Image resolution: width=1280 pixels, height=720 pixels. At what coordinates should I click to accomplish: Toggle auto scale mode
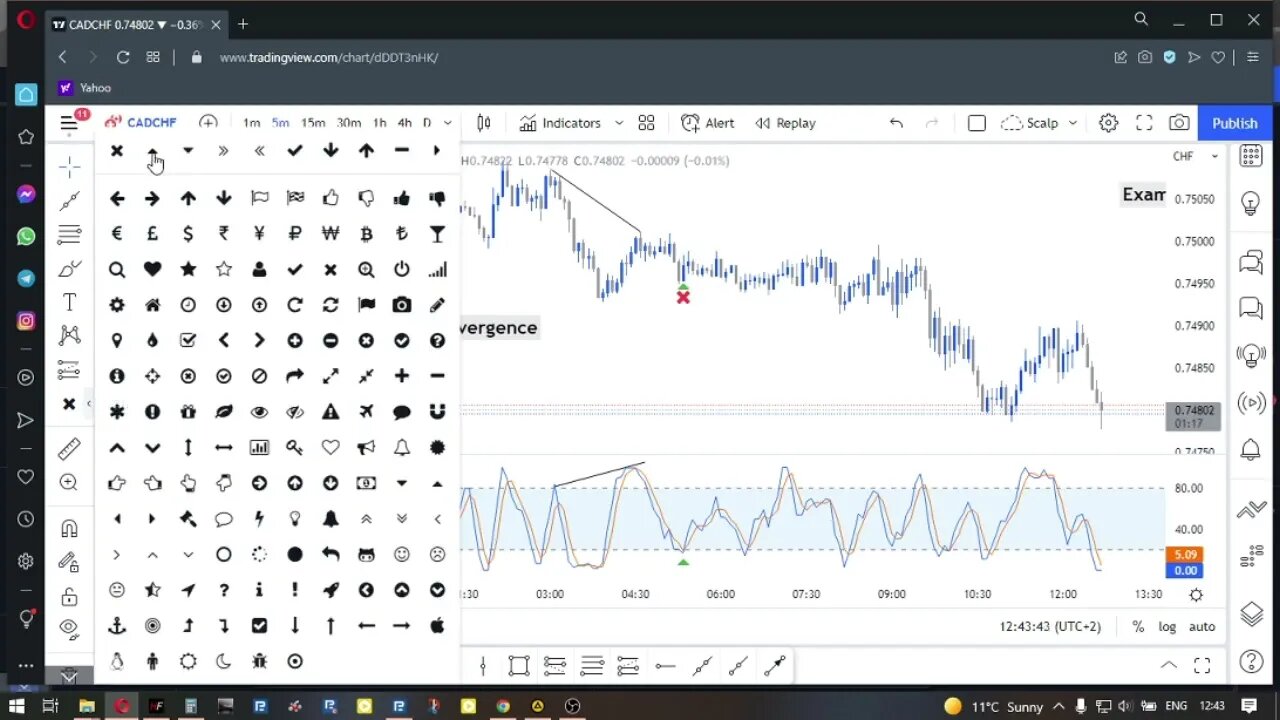click(x=1202, y=626)
